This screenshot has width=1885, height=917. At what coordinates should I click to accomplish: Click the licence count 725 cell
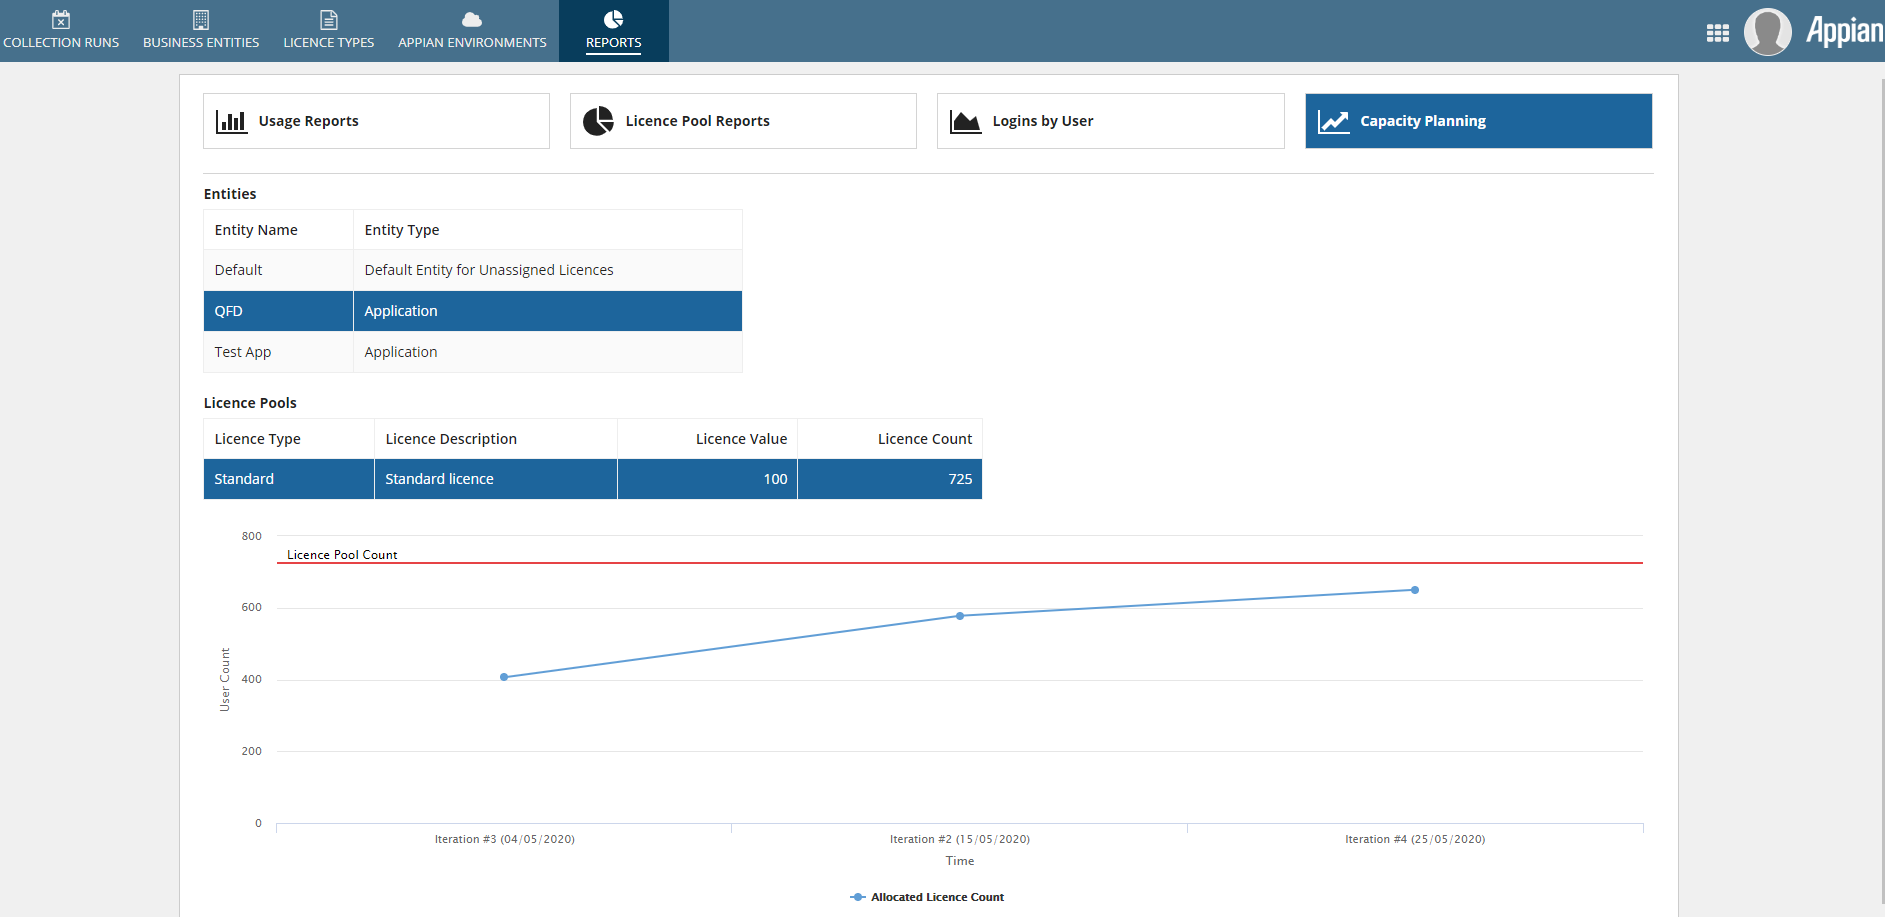click(x=890, y=479)
